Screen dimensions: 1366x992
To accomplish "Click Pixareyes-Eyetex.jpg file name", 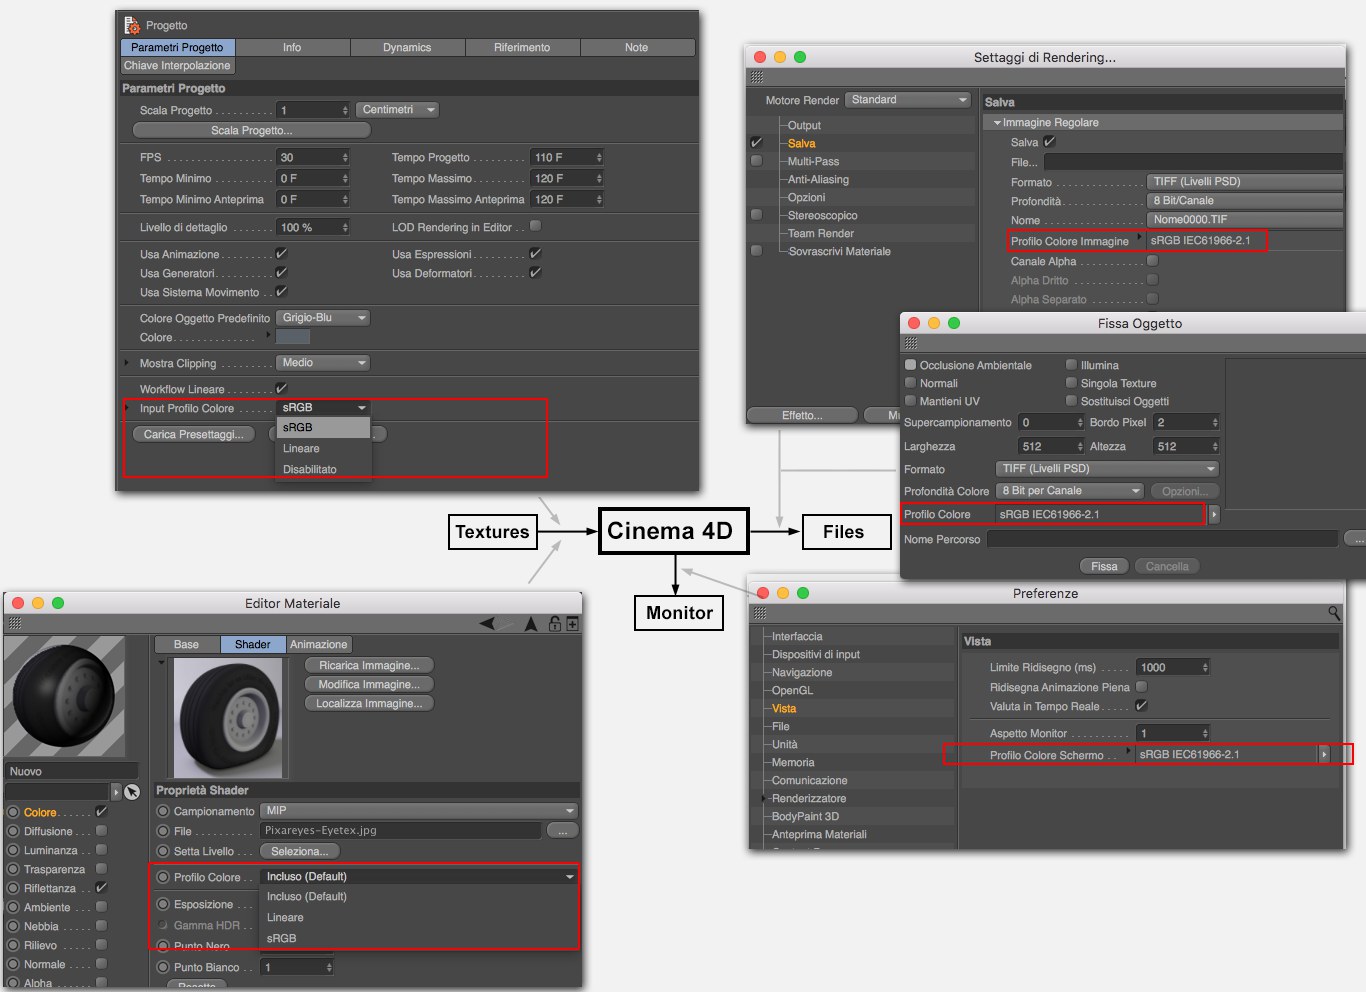I will [321, 830].
